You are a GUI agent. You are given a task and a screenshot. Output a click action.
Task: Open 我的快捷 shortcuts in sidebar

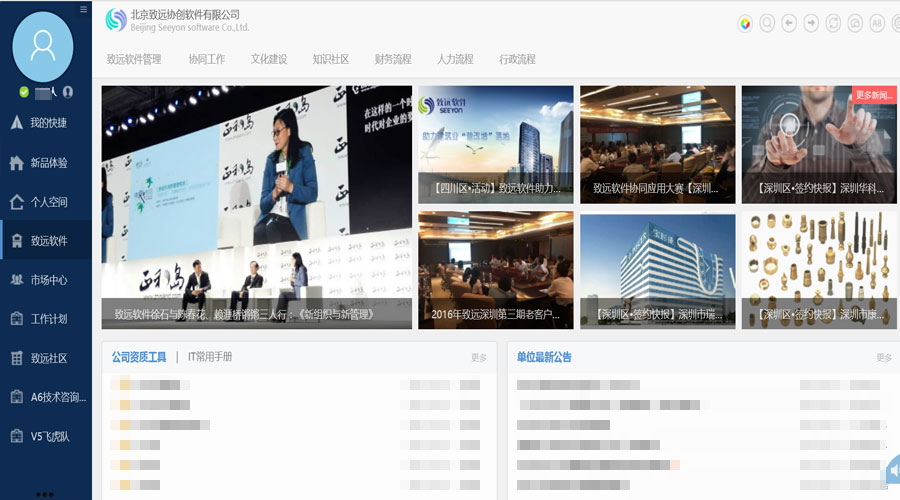click(x=46, y=123)
